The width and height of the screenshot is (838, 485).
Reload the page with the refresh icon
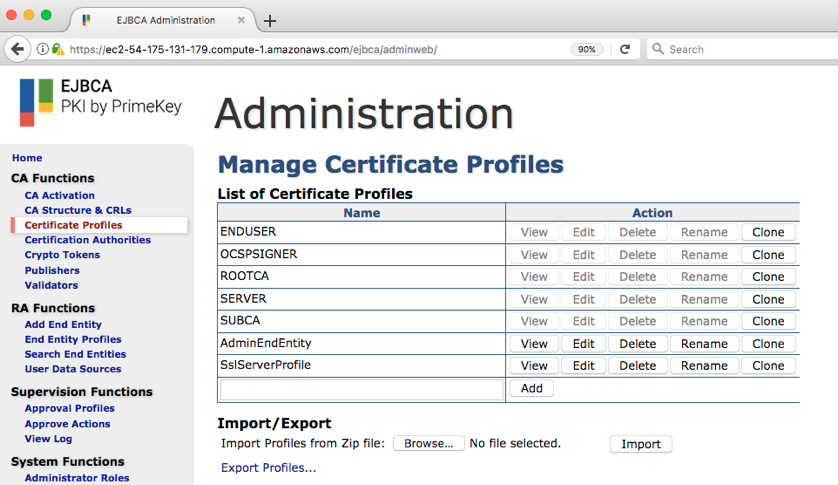point(625,49)
